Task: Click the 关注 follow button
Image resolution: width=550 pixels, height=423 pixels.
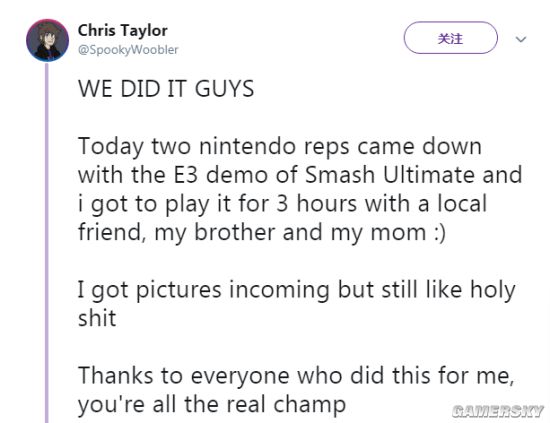Action: point(450,38)
